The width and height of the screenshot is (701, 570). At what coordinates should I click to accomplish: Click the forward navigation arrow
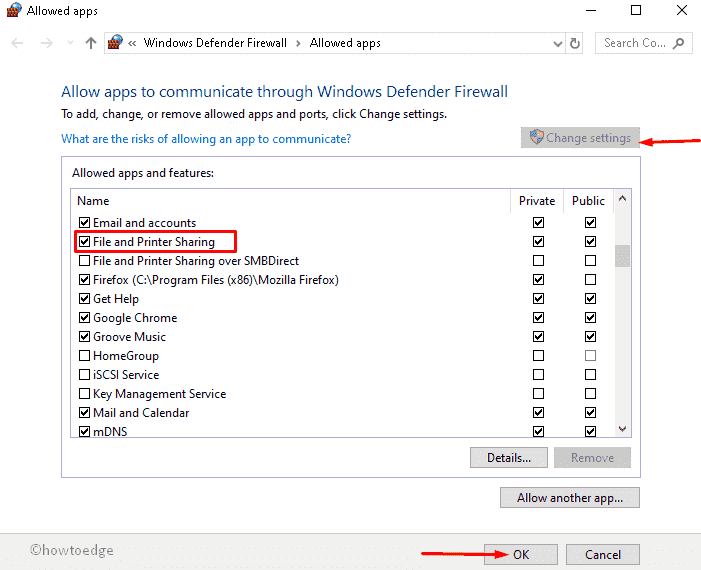coord(45,43)
